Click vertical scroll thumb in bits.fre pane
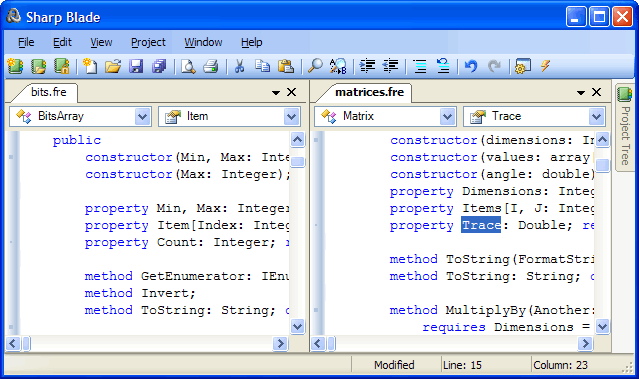Image resolution: width=639 pixels, height=379 pixels. click(x=297, y=162)
